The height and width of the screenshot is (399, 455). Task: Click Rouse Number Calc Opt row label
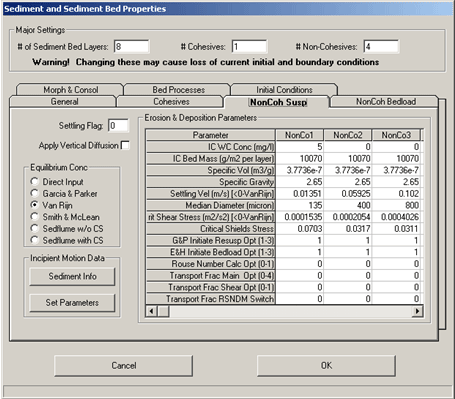[210, 264]
